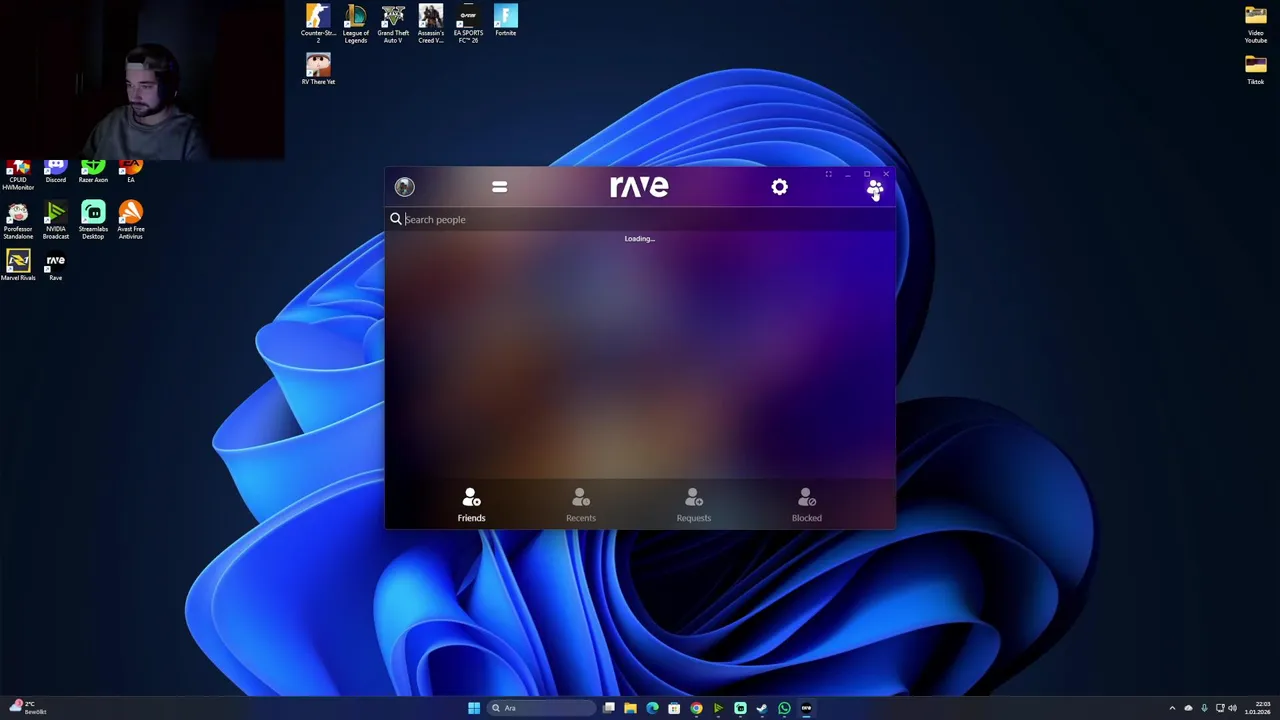Open File Explorer from the taskbar
Screen dimensions: 1280x720
pos(630,708)
